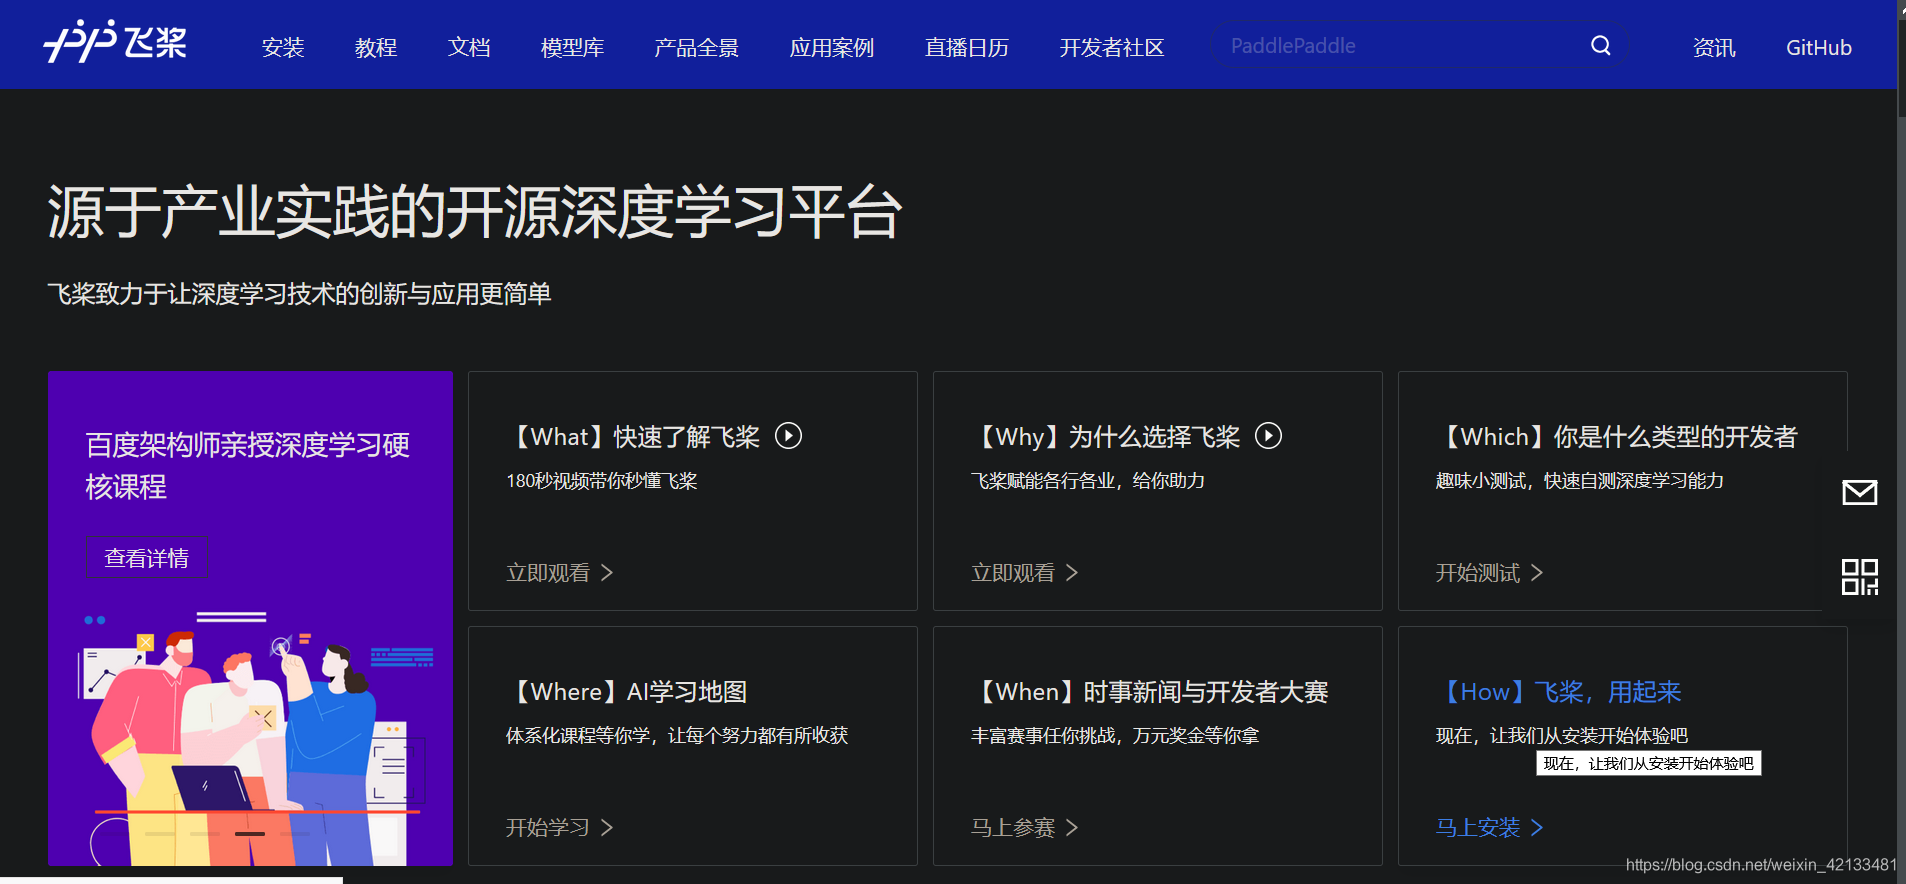This screenshot has height=884, width=1906.
Task: Click the 百度架构师亲授深度学习硬核课程 heading
Action: point(247,466)
